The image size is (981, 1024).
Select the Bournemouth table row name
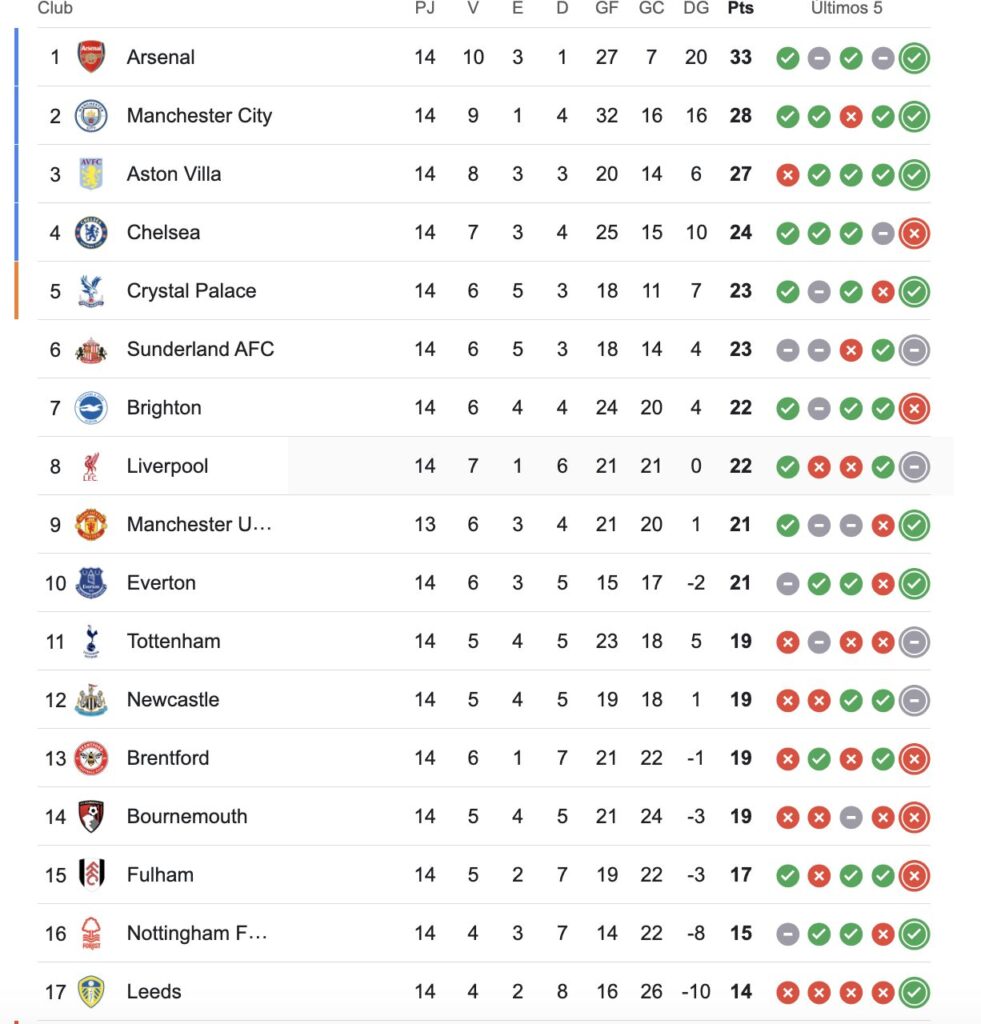(x=187, y=816)
